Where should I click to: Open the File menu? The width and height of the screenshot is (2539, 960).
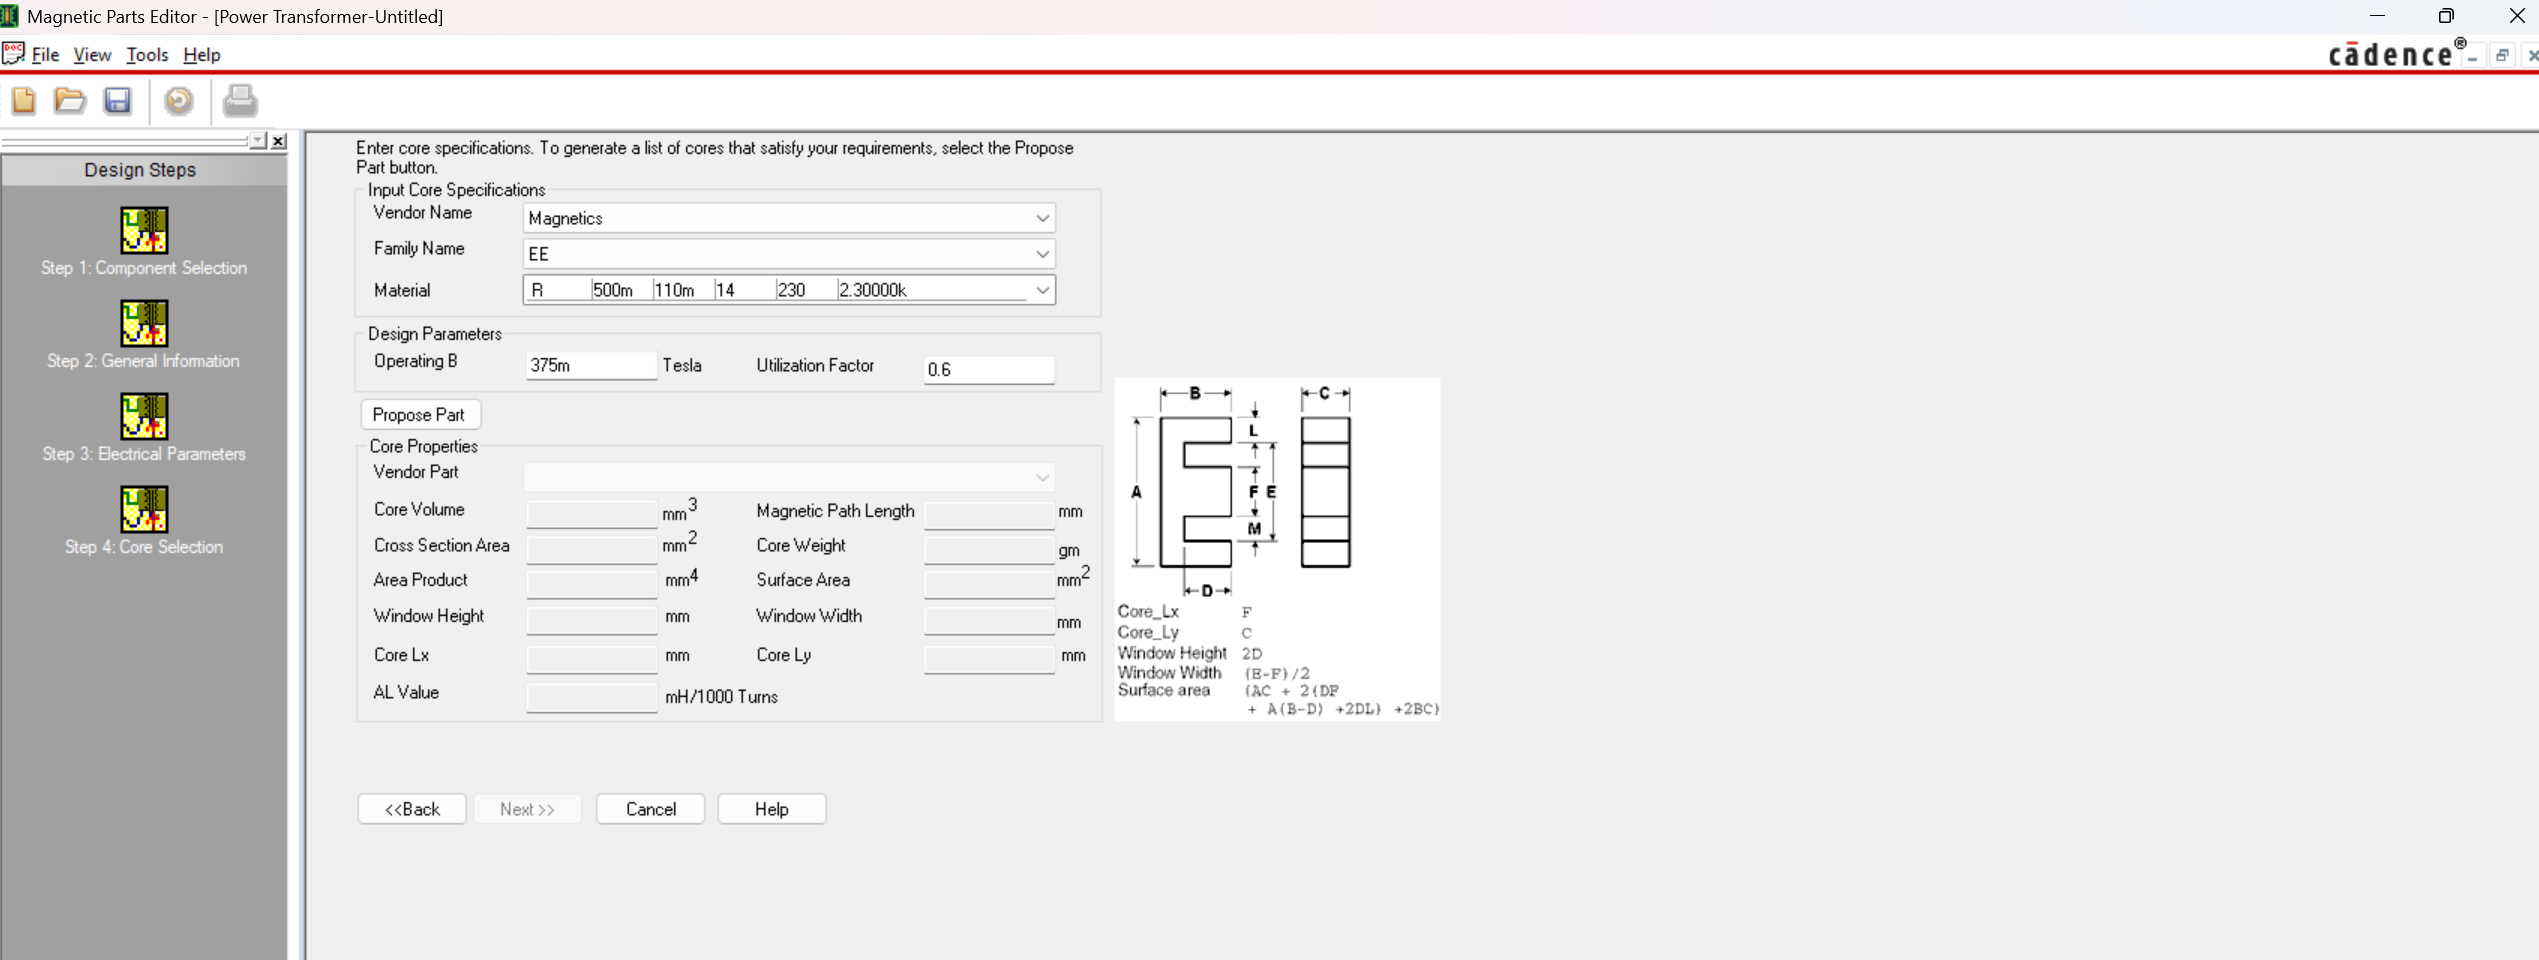pyautogui.click(x=45, y=55)
